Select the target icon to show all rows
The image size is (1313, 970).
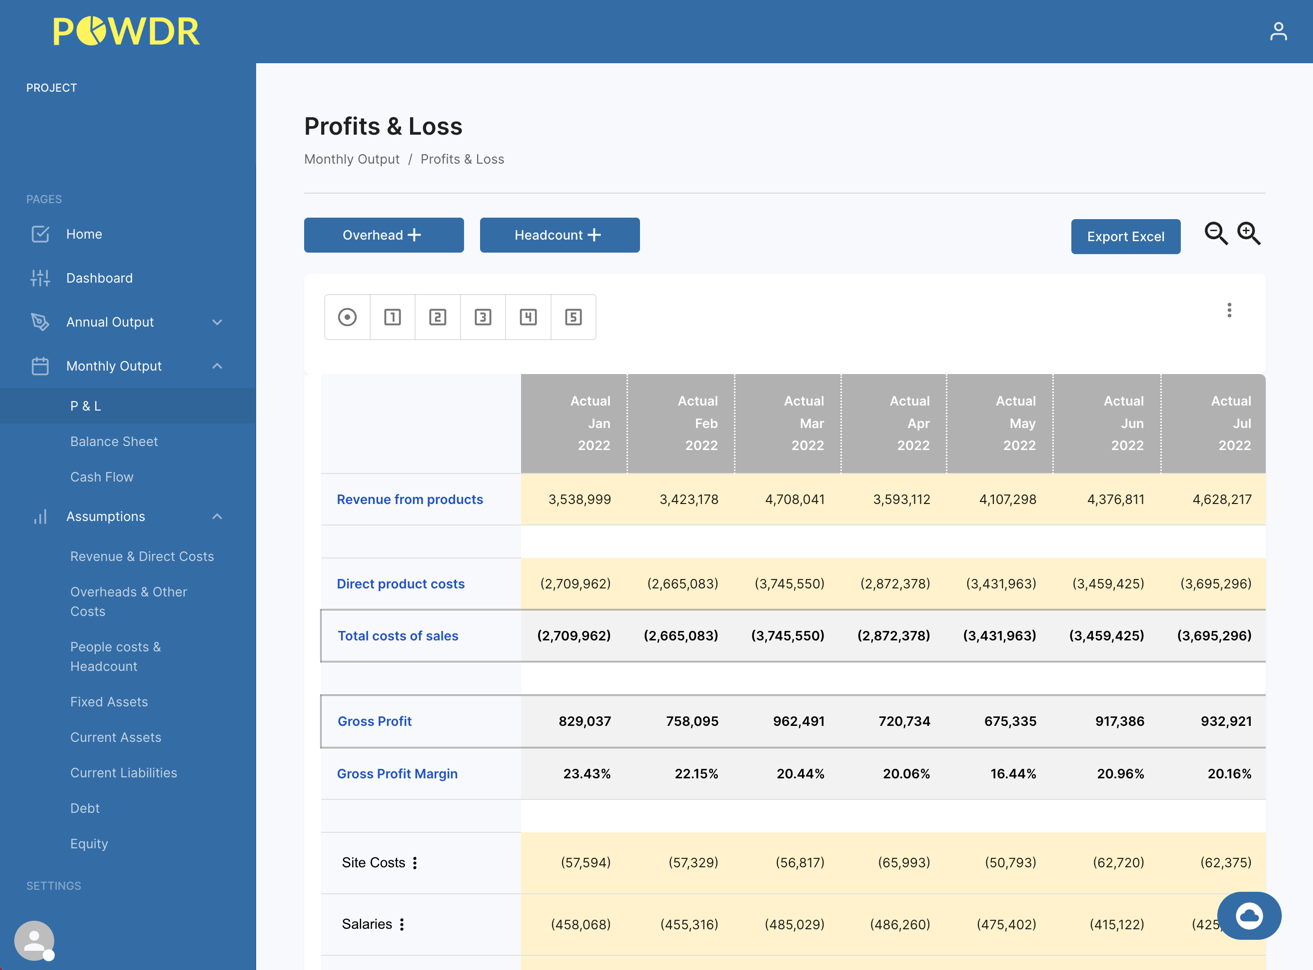(x=346, y=316)
